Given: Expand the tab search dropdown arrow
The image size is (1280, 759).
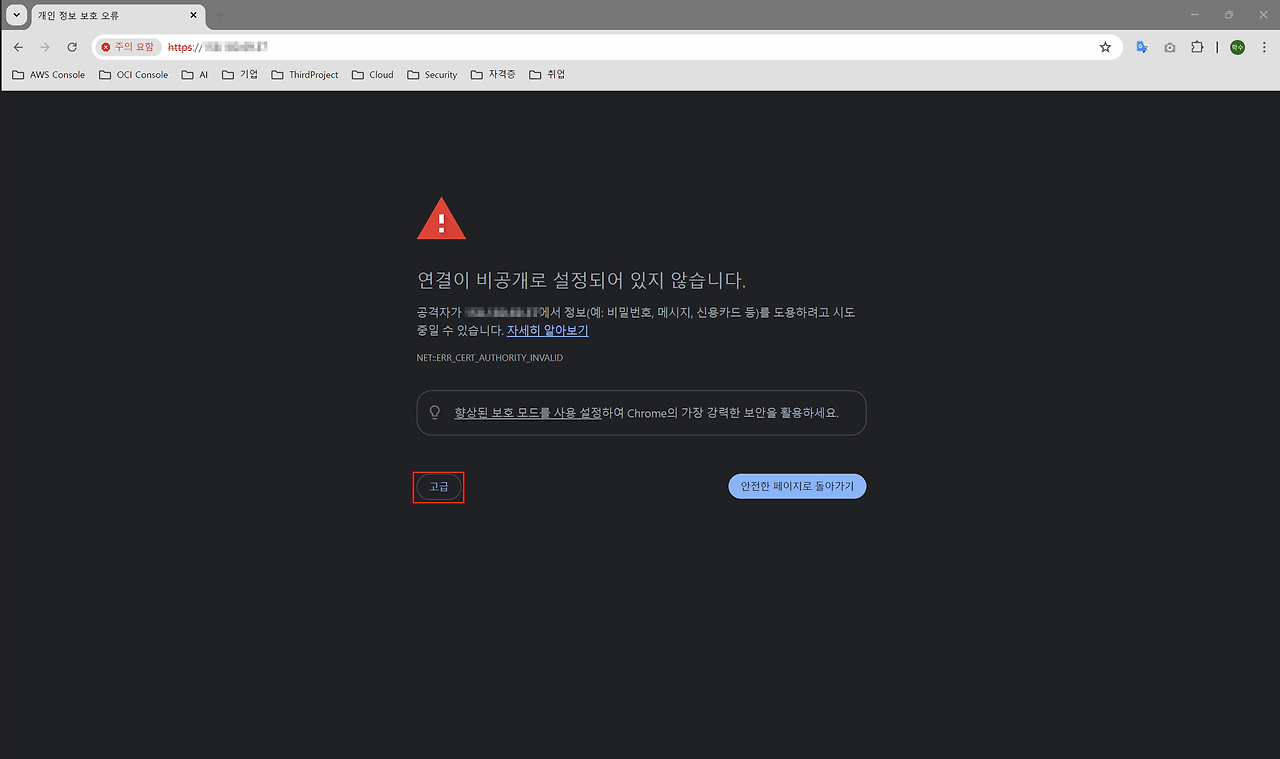Looking at the screenshot, I should click(16, 15).
